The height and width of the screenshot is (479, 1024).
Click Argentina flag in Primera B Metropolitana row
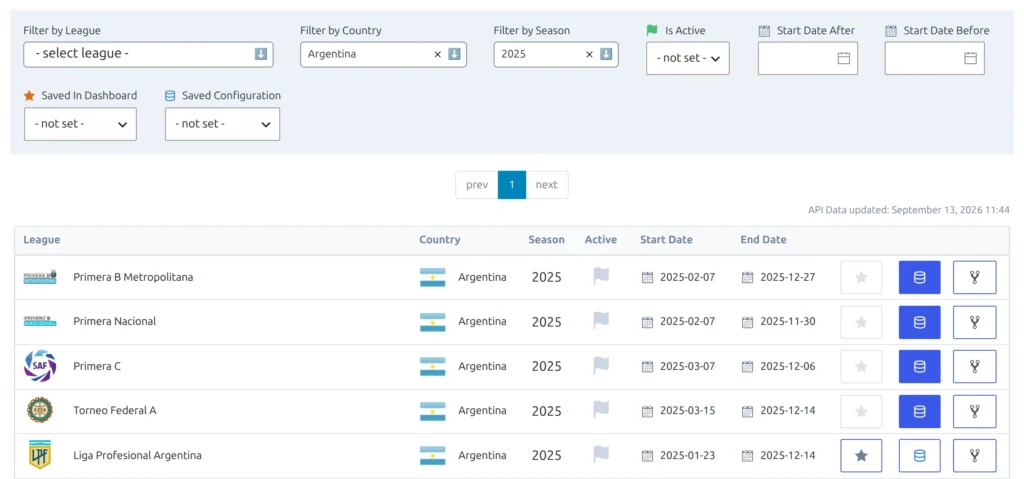[x=432, y=277]
